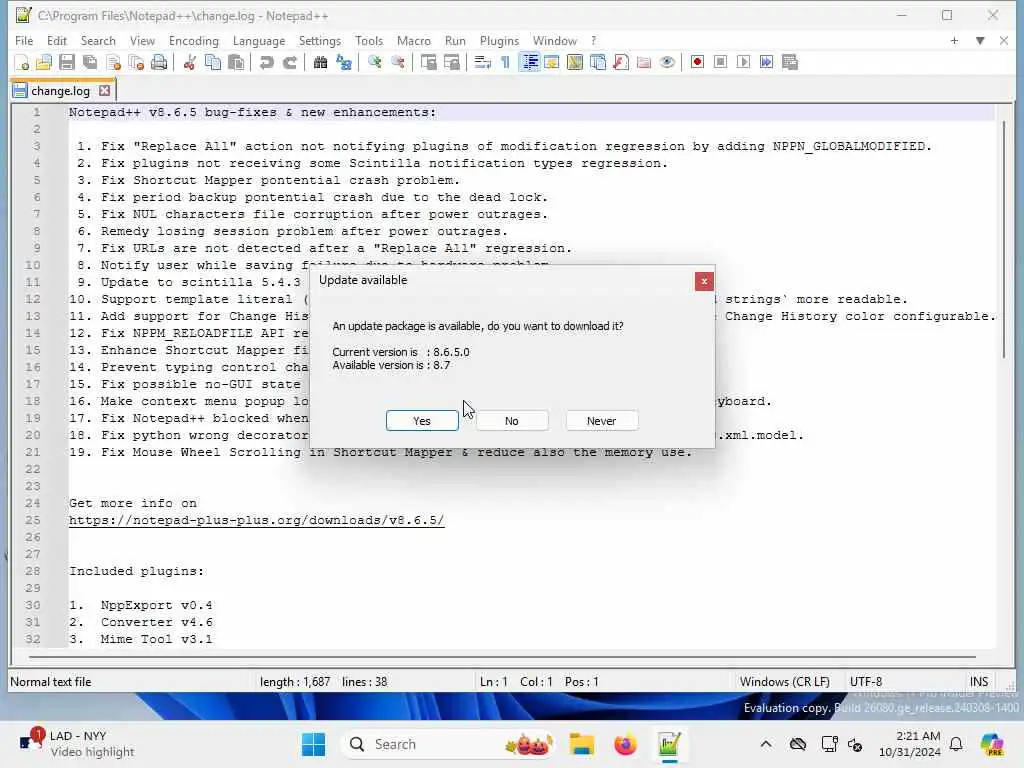Click the Save All toolbar icon

(x=90, y=63)
